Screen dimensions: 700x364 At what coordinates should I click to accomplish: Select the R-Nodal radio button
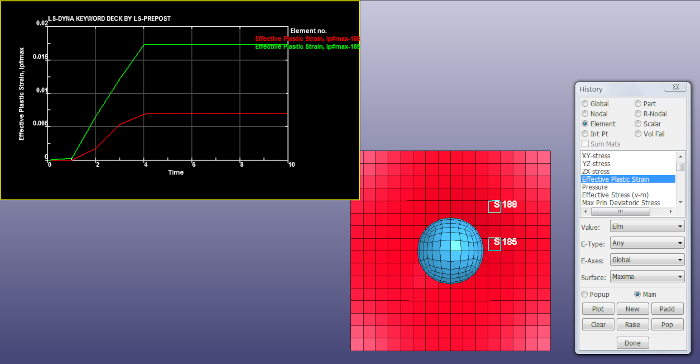[x=638, y=113]
